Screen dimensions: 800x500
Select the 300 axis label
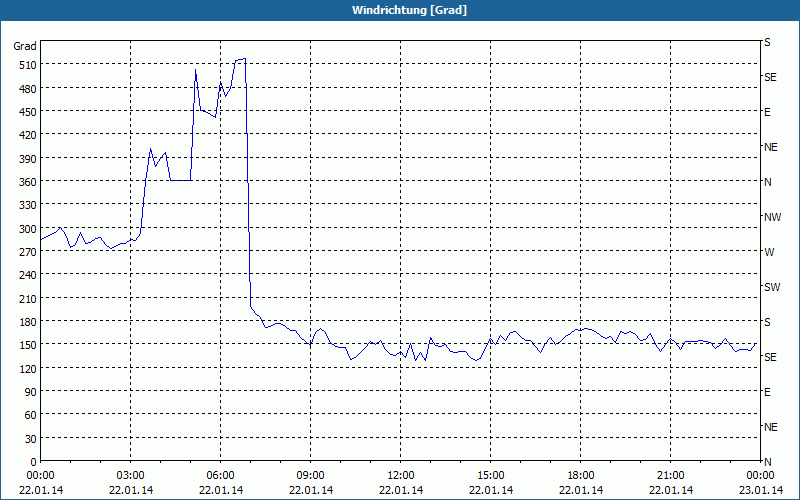[28, 229]
